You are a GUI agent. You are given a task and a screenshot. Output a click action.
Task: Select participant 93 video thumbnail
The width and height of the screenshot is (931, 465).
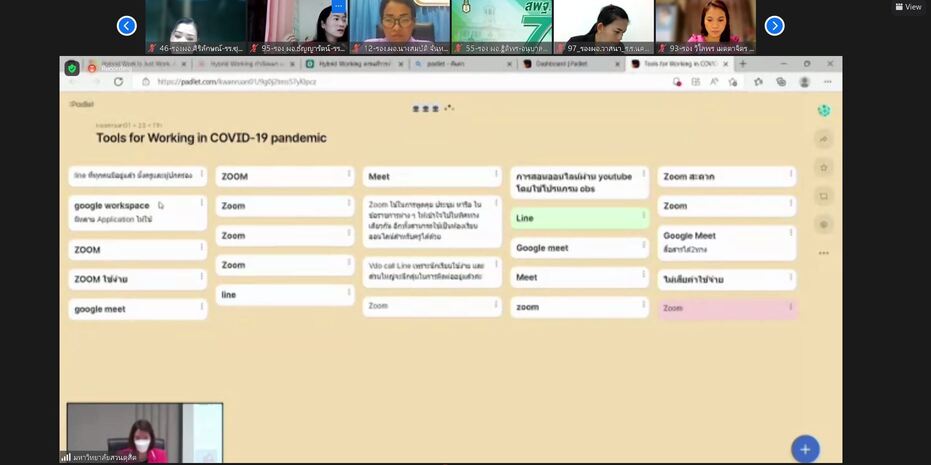(x=705, y=27)
